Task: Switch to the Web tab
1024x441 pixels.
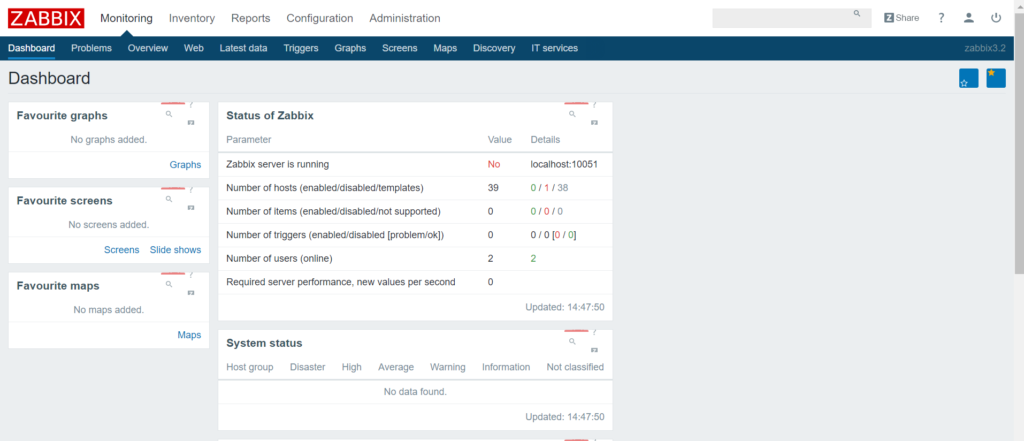Action: (194, 48)
